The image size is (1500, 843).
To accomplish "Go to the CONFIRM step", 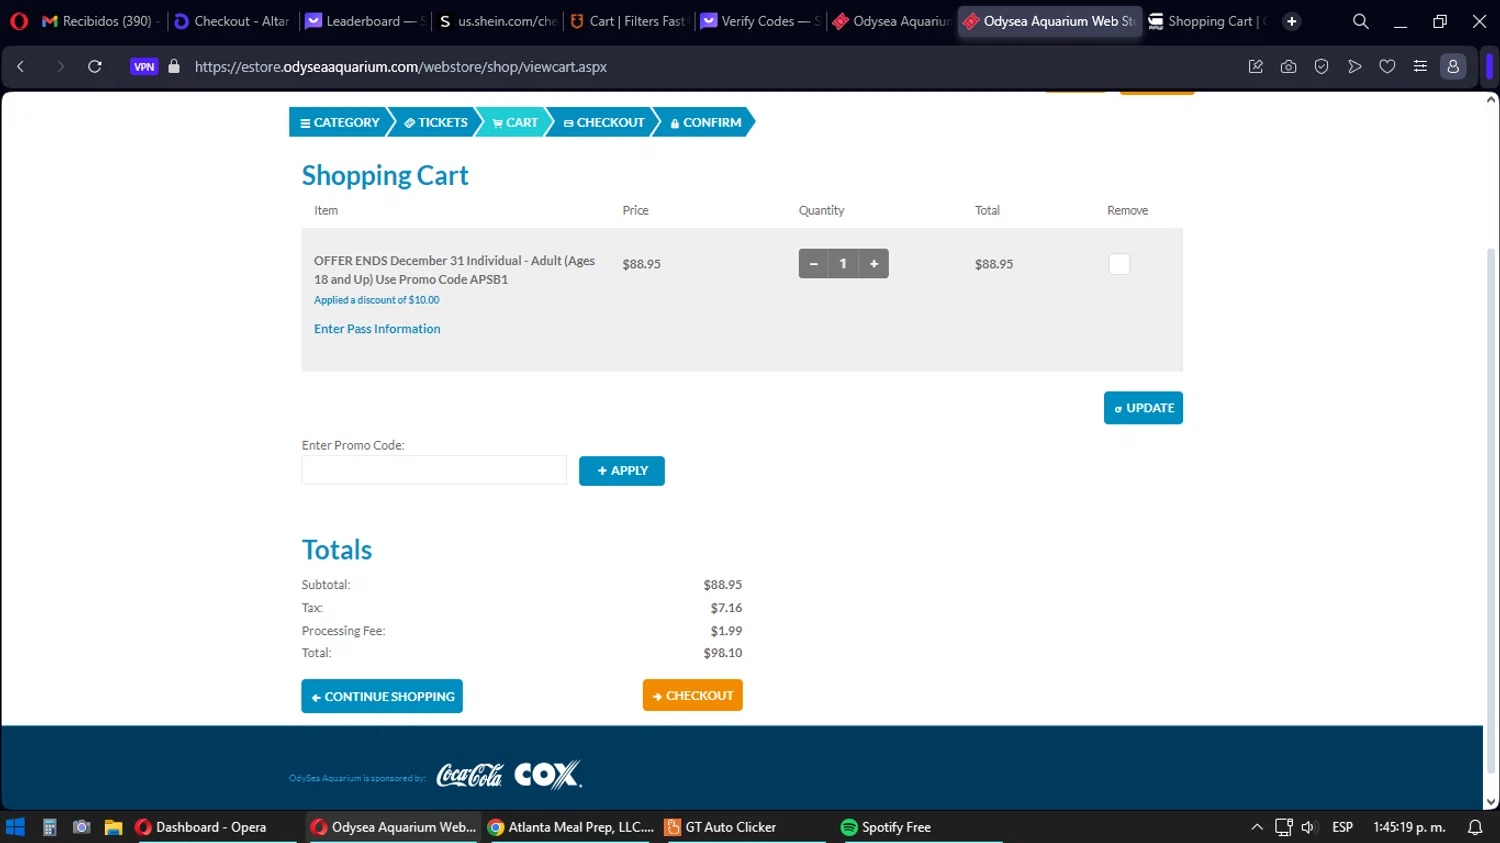I will point(706,122).
